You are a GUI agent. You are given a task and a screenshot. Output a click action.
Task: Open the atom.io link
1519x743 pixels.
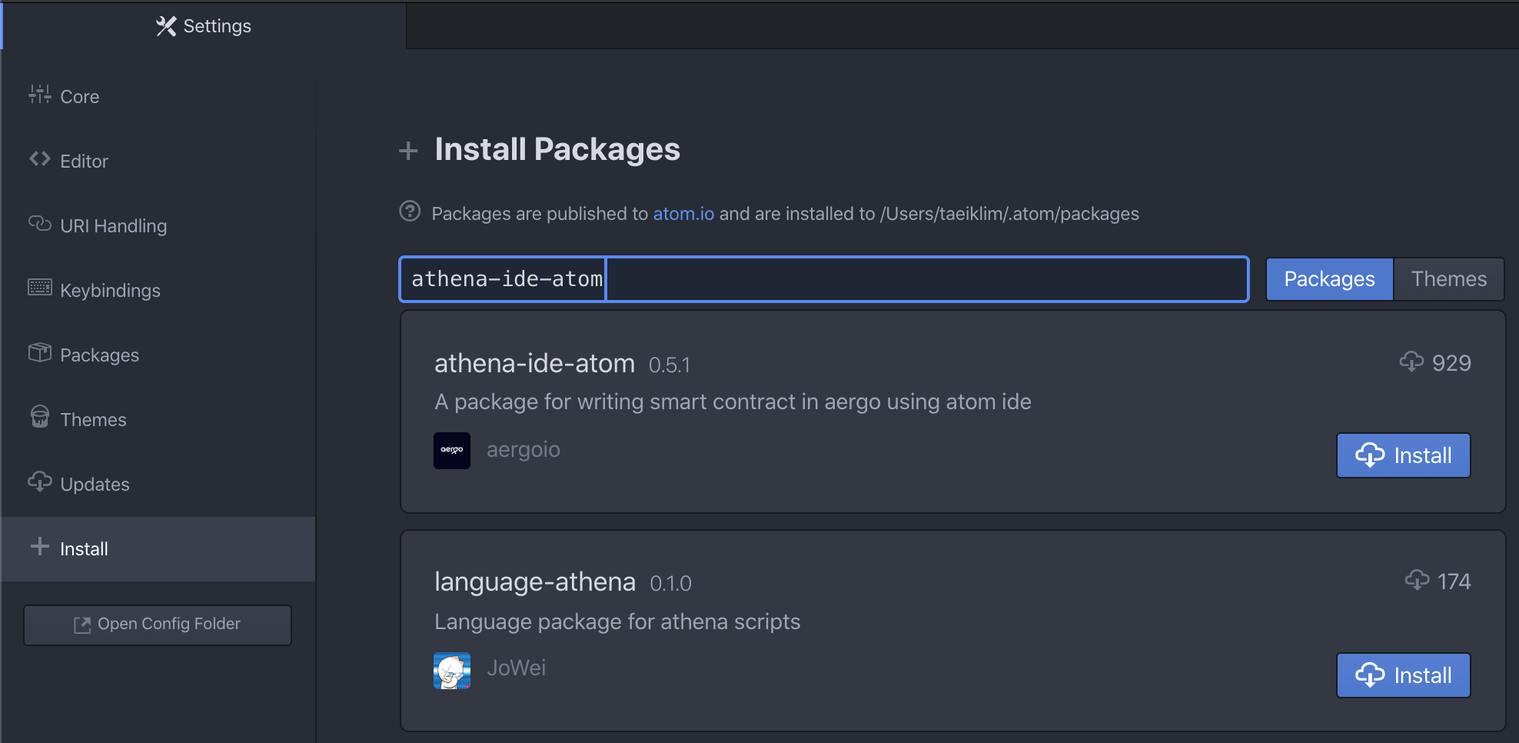pos(683,214)
